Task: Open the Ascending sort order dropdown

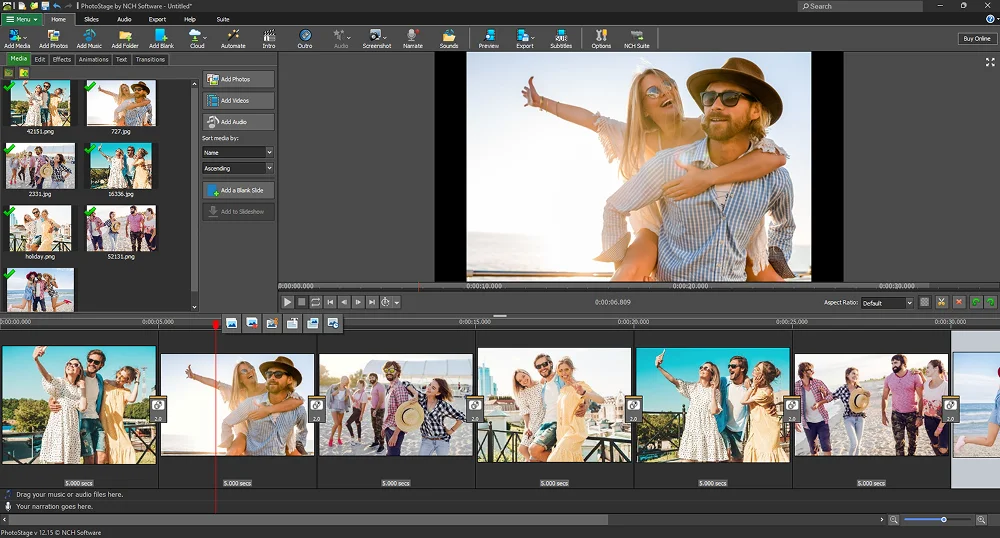Action: pos(238,168)
